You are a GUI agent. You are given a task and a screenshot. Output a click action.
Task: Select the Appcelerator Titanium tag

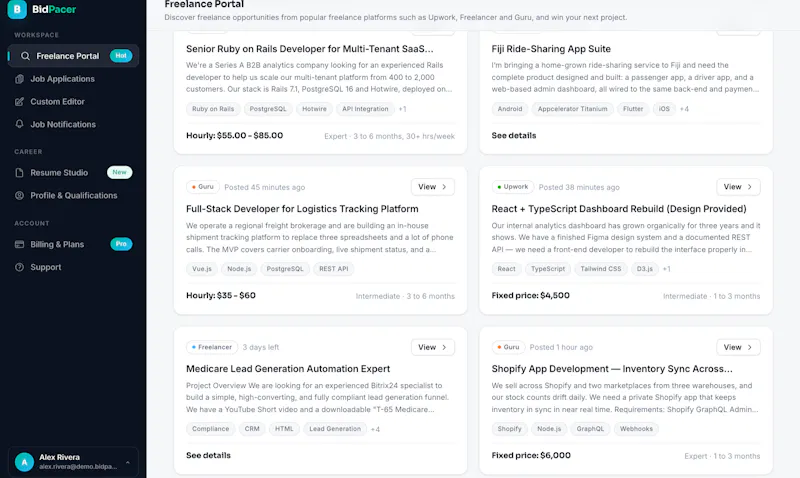coord(572,109)
